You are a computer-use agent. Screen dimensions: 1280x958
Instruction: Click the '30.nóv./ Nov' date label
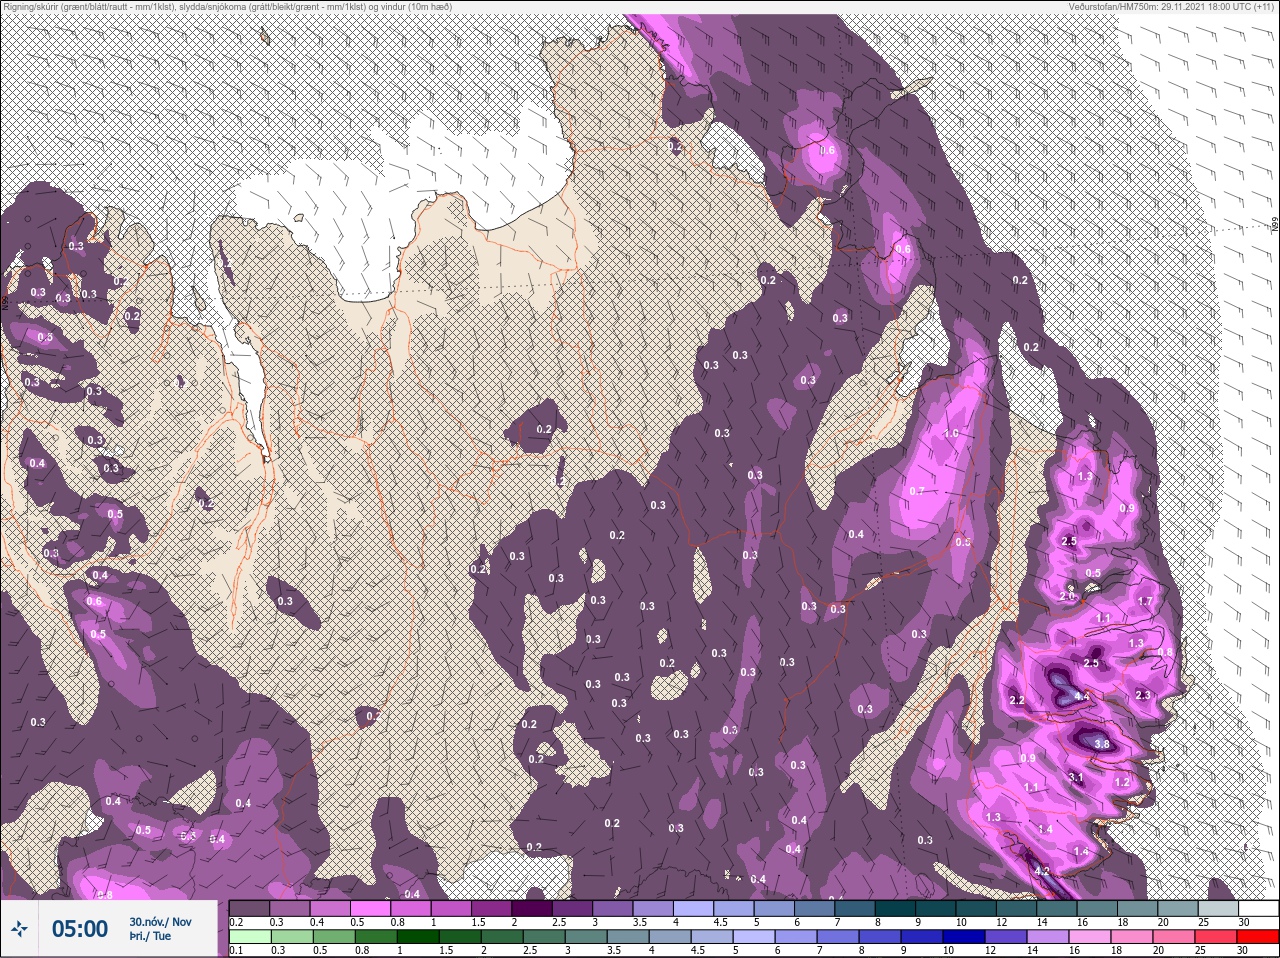pos(160,922)
